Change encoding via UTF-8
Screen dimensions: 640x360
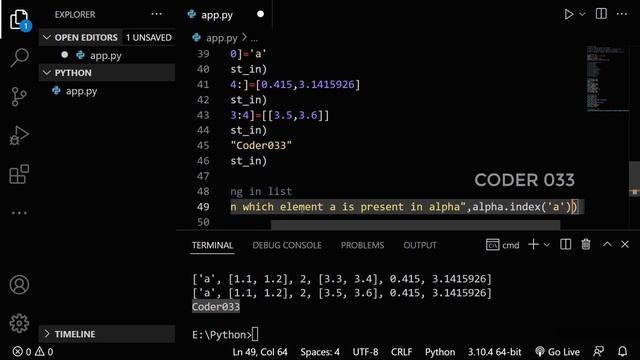pyautogui.click(x=365, y=352)
